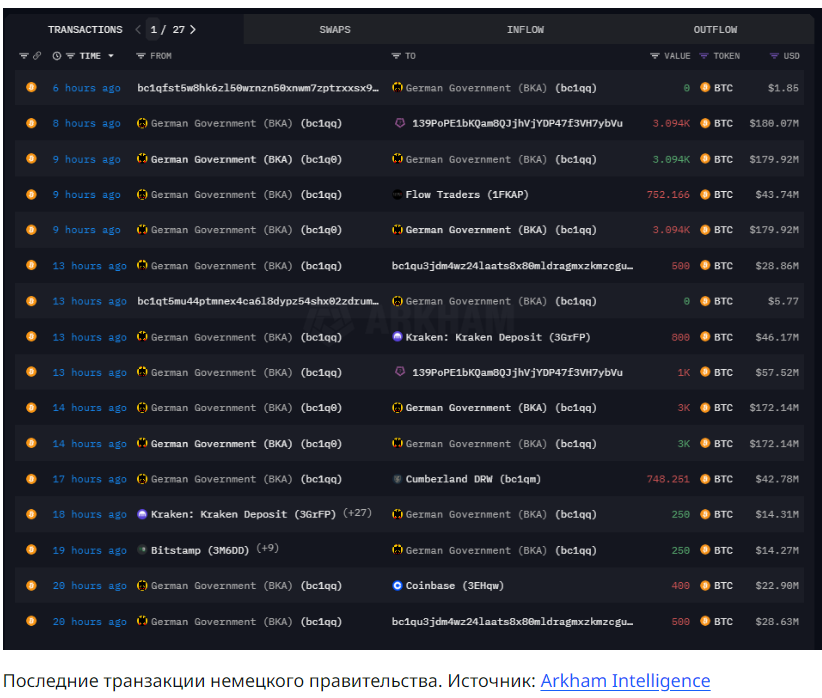The image size is (822, 698).
Task: Click the Flow Traders entity icon
Action: (x=397, y=195)
